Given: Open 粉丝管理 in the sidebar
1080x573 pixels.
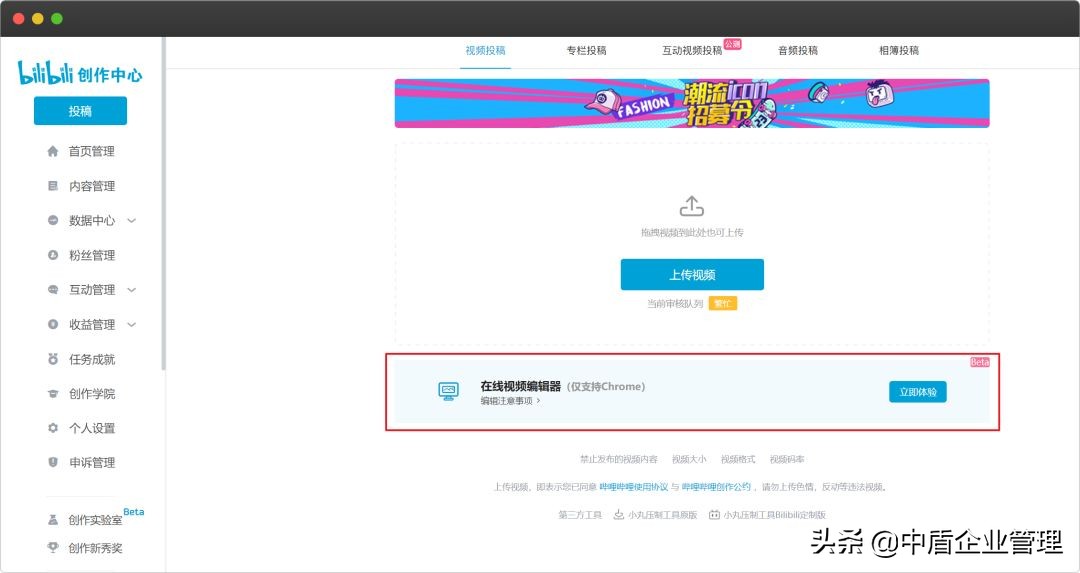Looking at the screenshot, I should tap(92, 256).
